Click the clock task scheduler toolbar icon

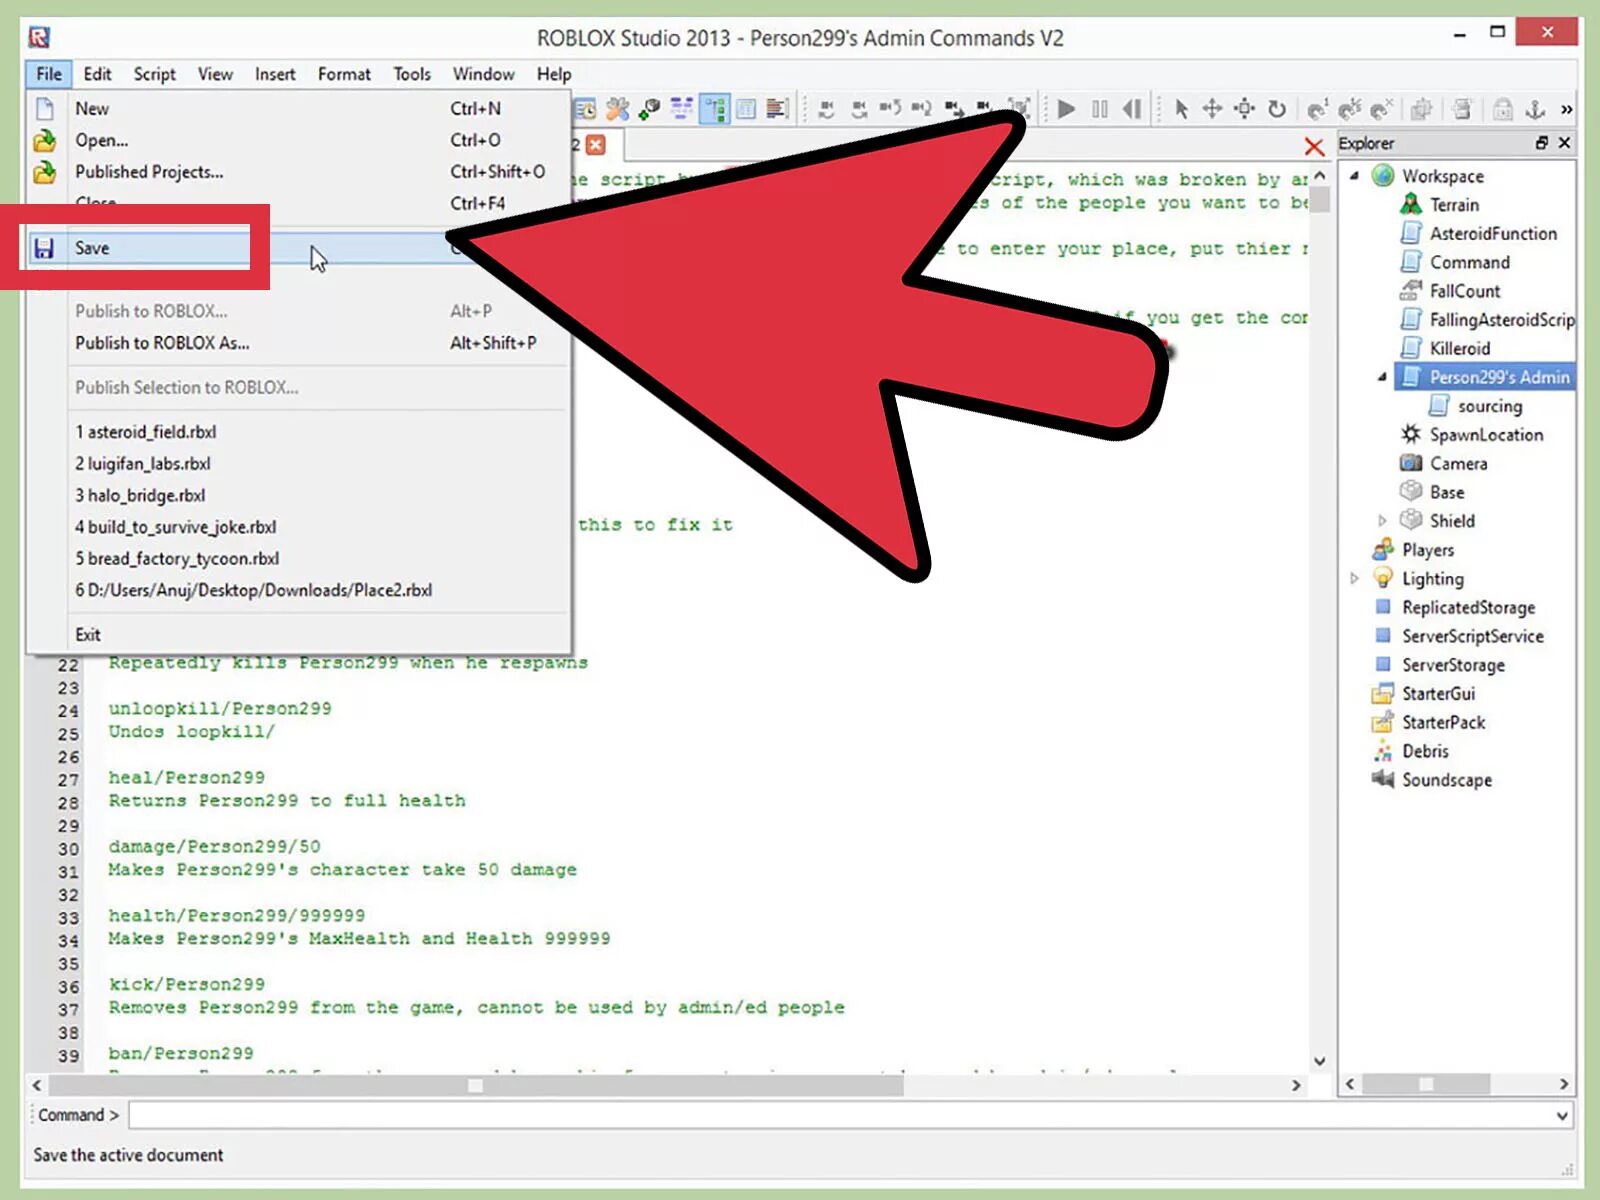pyautogui.click(x=585, y=108)
